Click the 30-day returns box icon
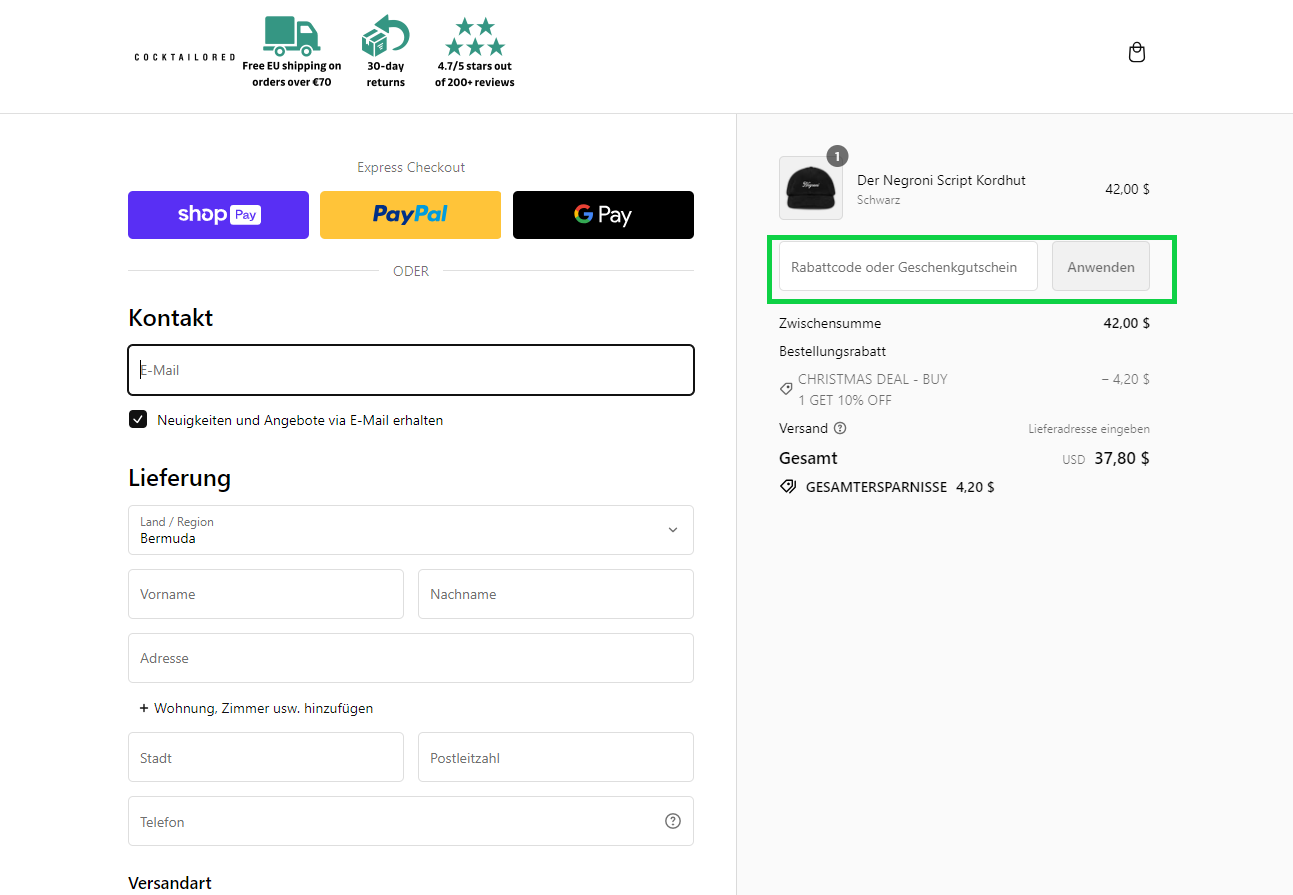 385,37
